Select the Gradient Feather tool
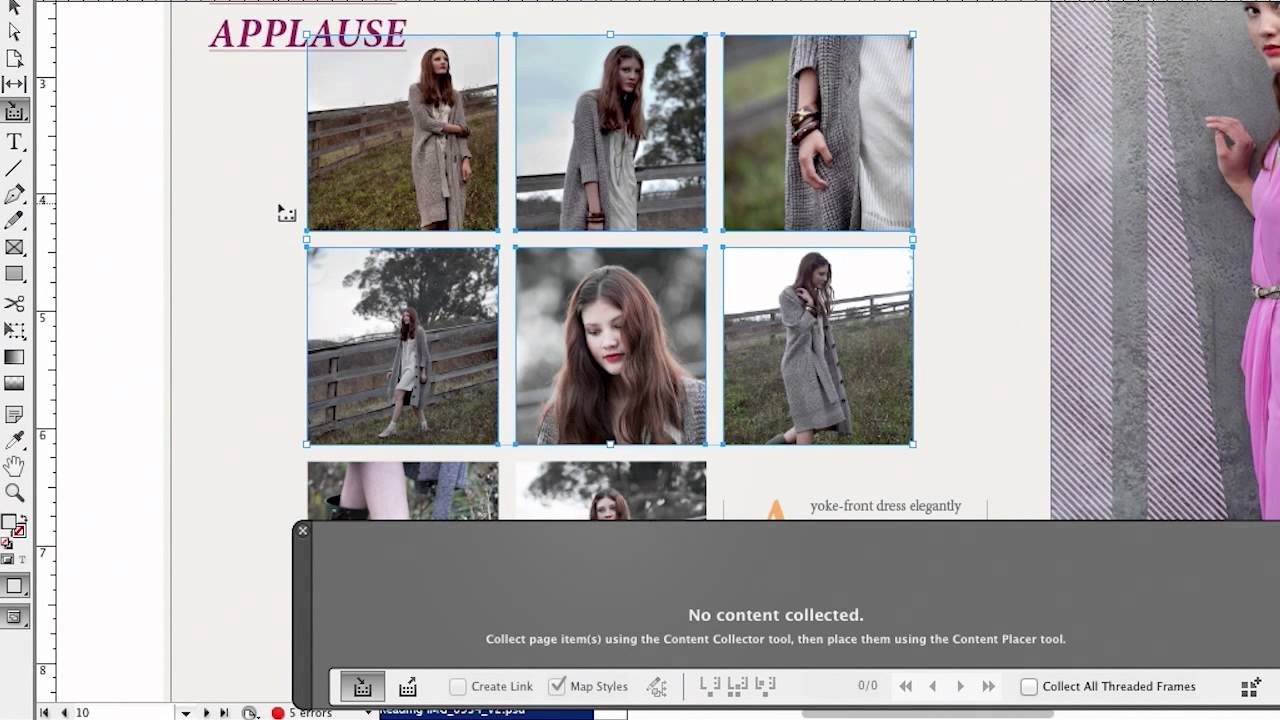Image resolution: width=1280 pixels, height=720 pixels. pos(14,383)
